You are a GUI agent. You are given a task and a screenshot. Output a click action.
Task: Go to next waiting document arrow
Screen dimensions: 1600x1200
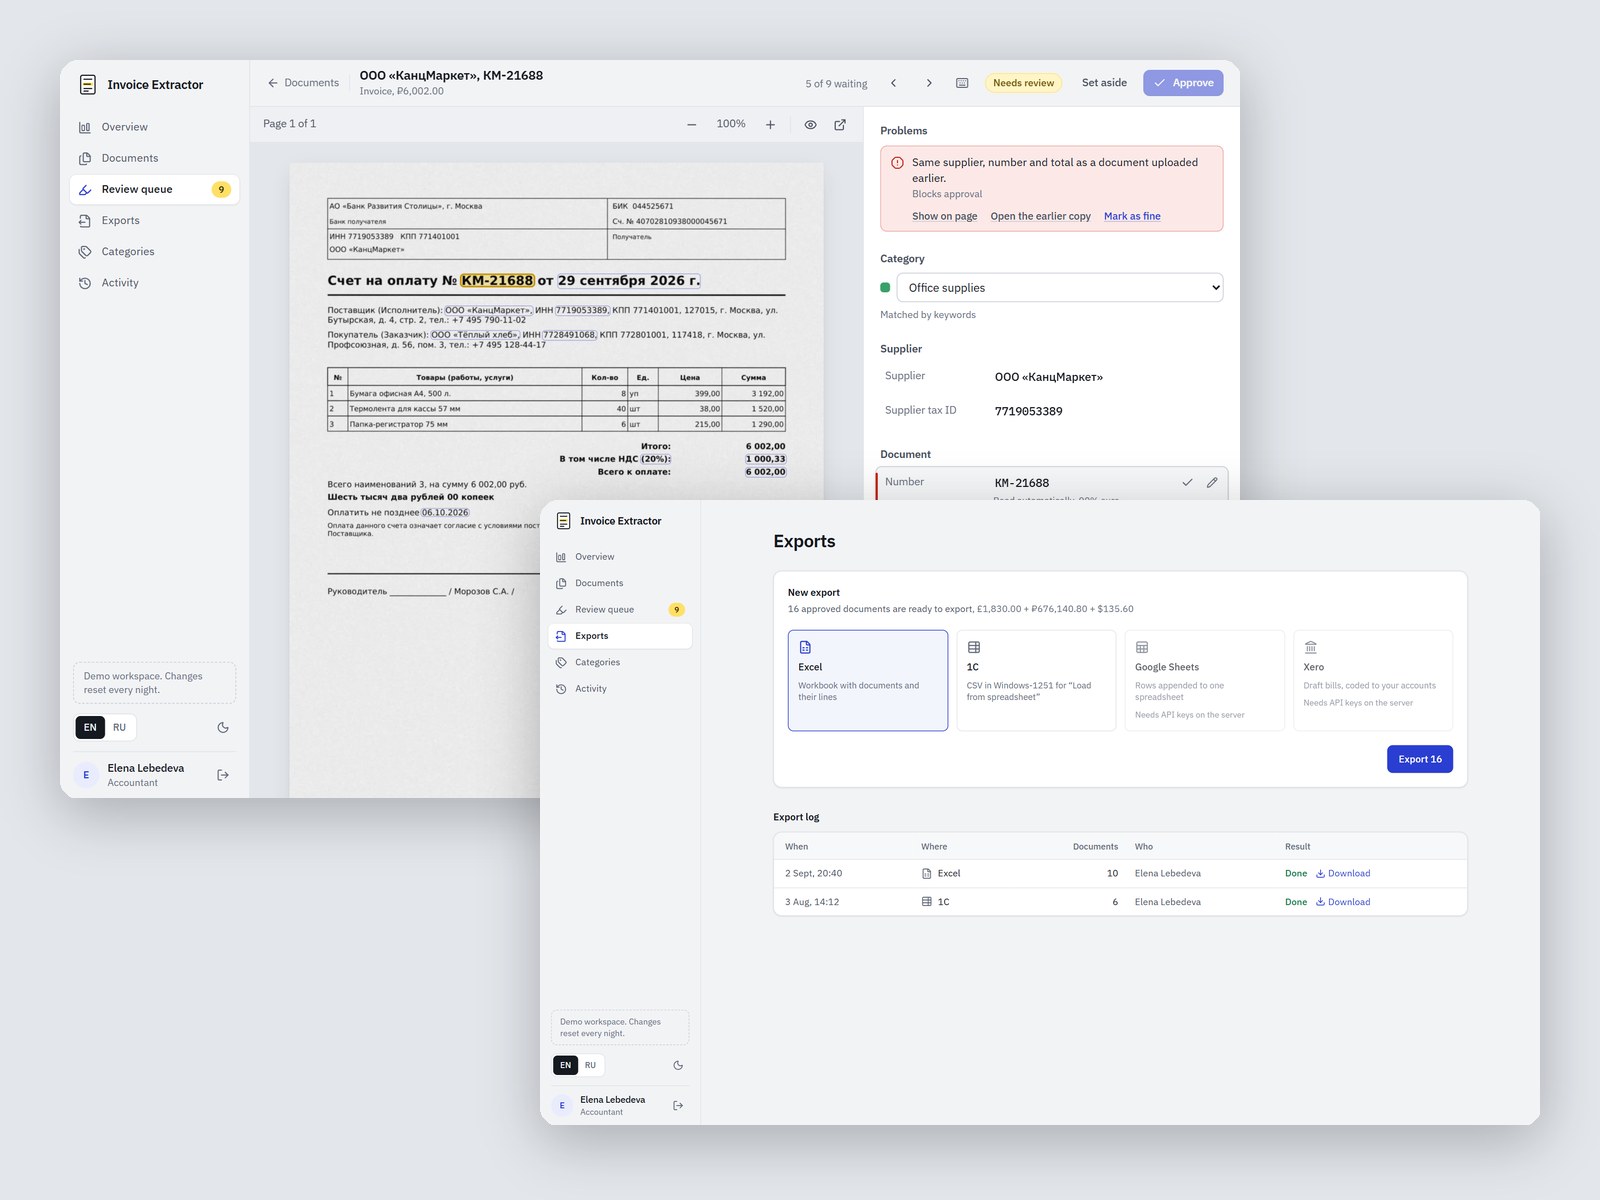(929, 83)
